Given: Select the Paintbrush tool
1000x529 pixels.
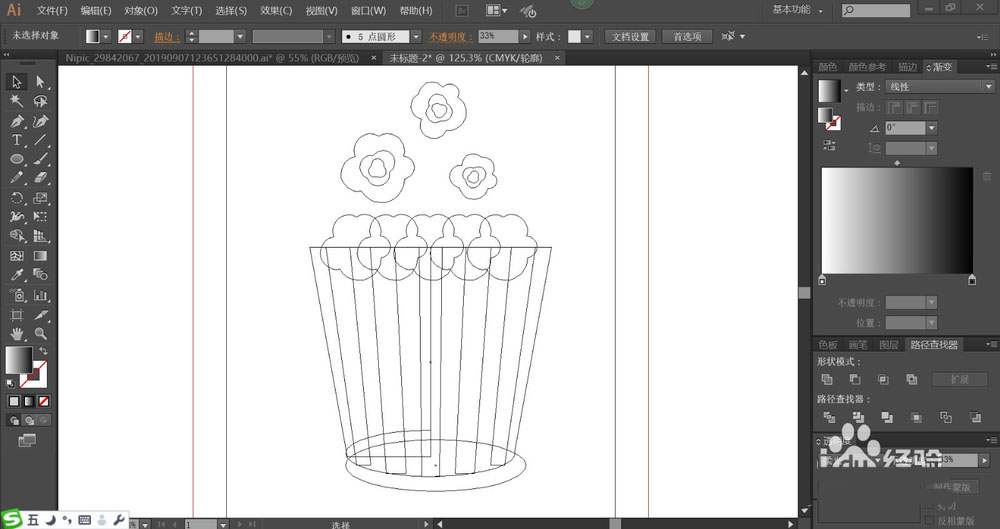Looking at the screenshot, I should pos(40,159).
